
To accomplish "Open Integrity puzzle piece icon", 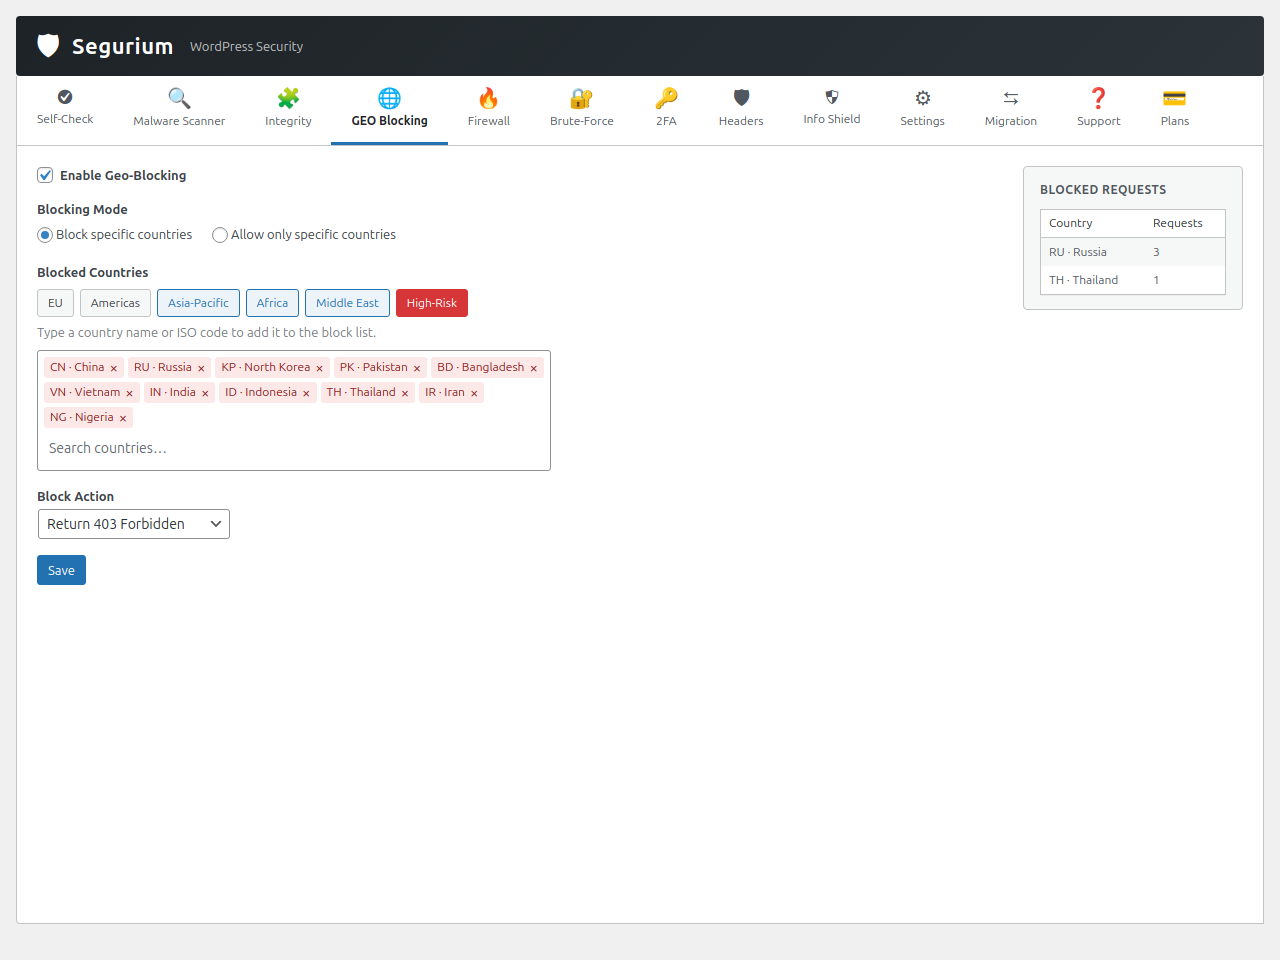I will click(288, 98).
